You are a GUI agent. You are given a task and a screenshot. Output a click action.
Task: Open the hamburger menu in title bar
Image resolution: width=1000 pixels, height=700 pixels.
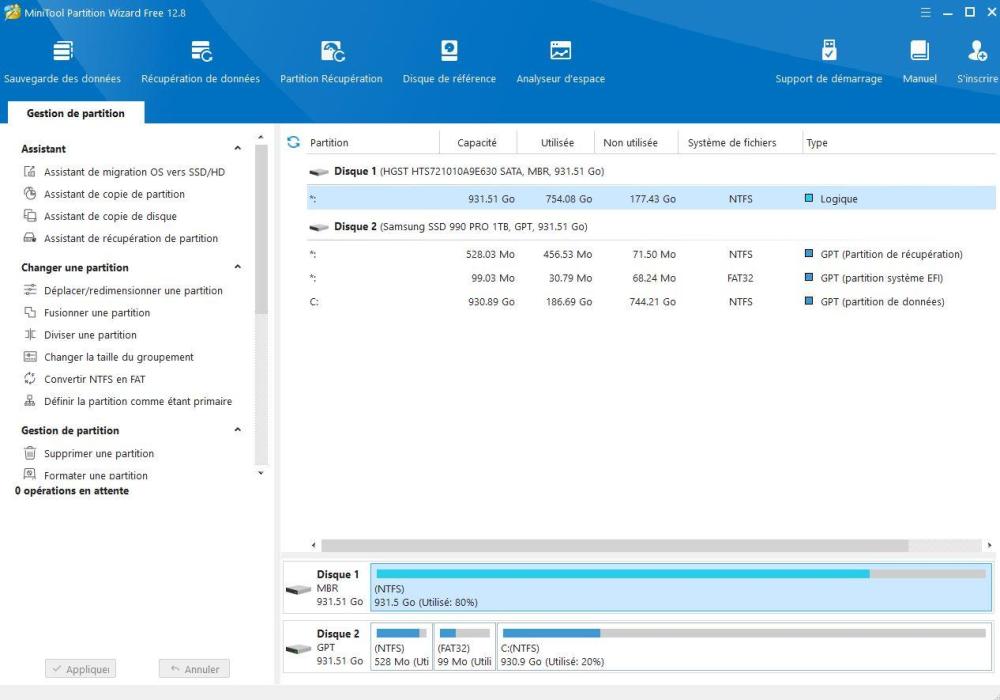coord(925,13)
